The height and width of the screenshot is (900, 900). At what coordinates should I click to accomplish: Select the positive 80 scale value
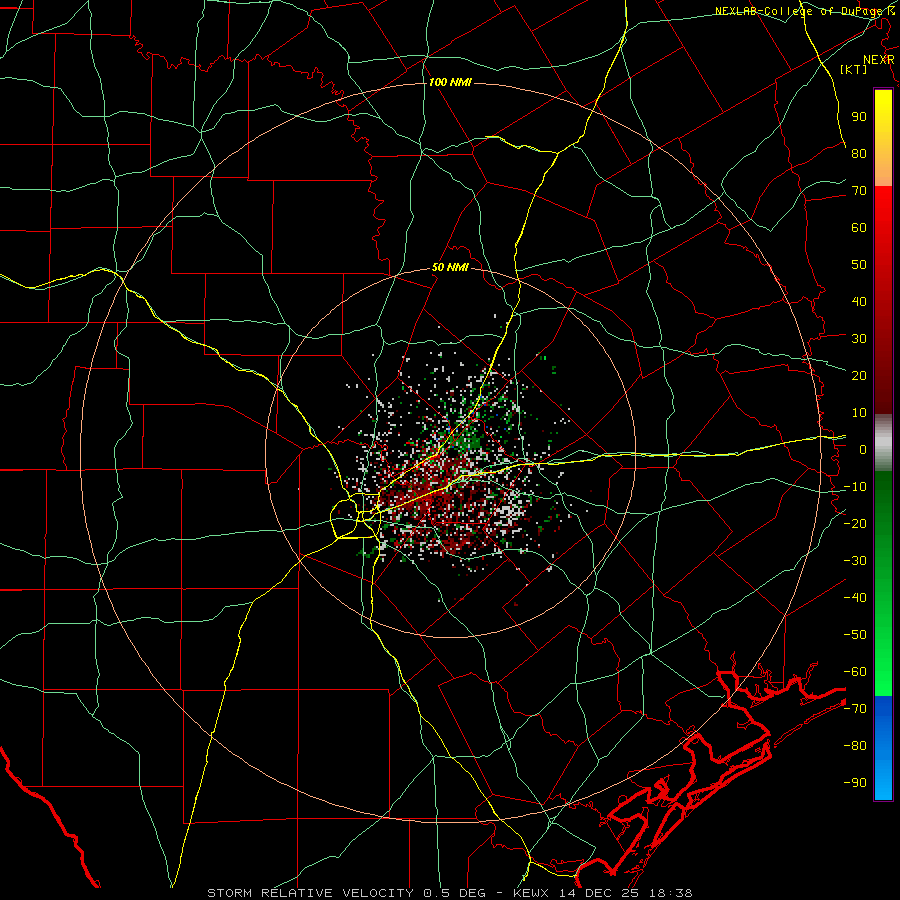[859, 153]
